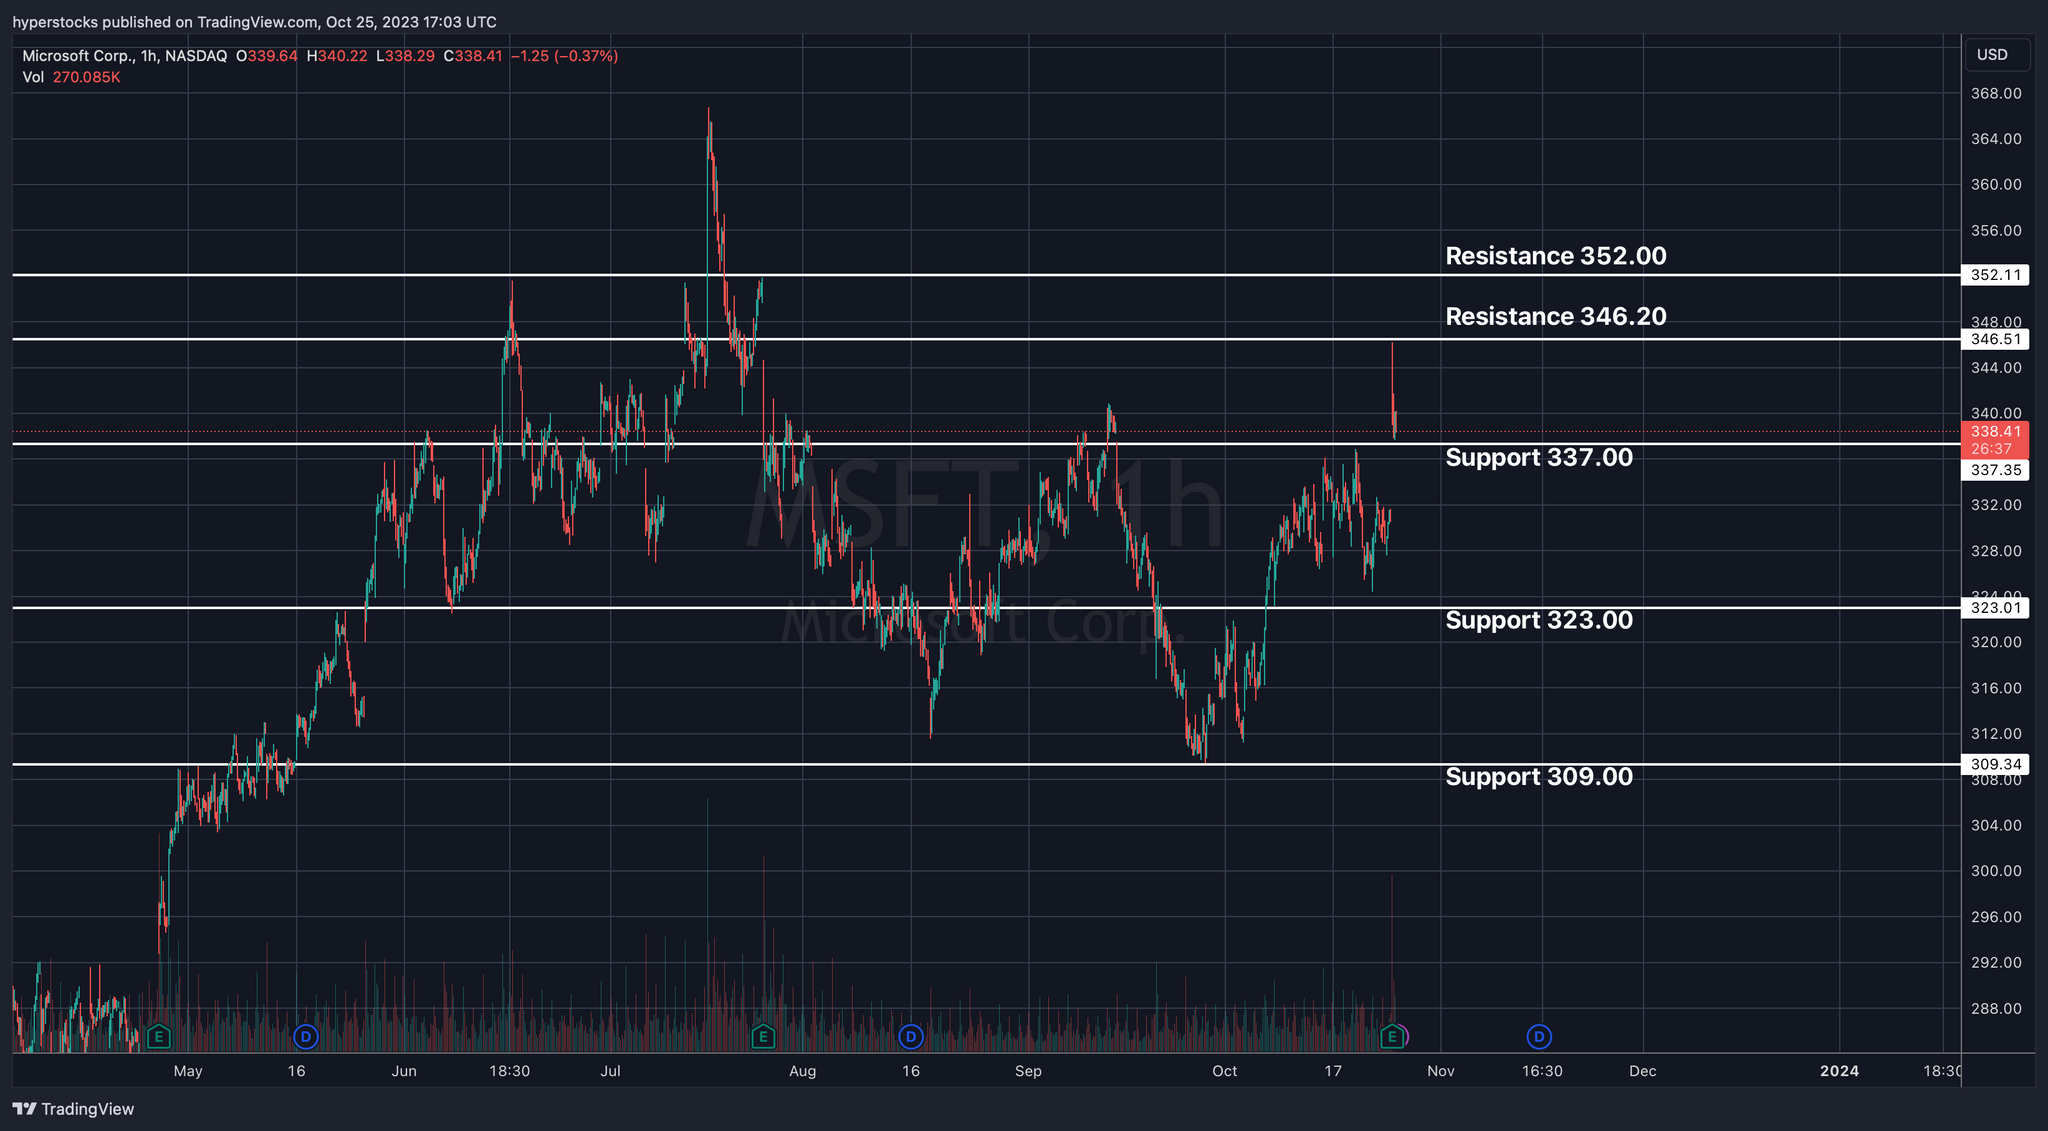Select the 309.34 price axis label
Screen dimensions: 2048x1131
coord(1995,764)
